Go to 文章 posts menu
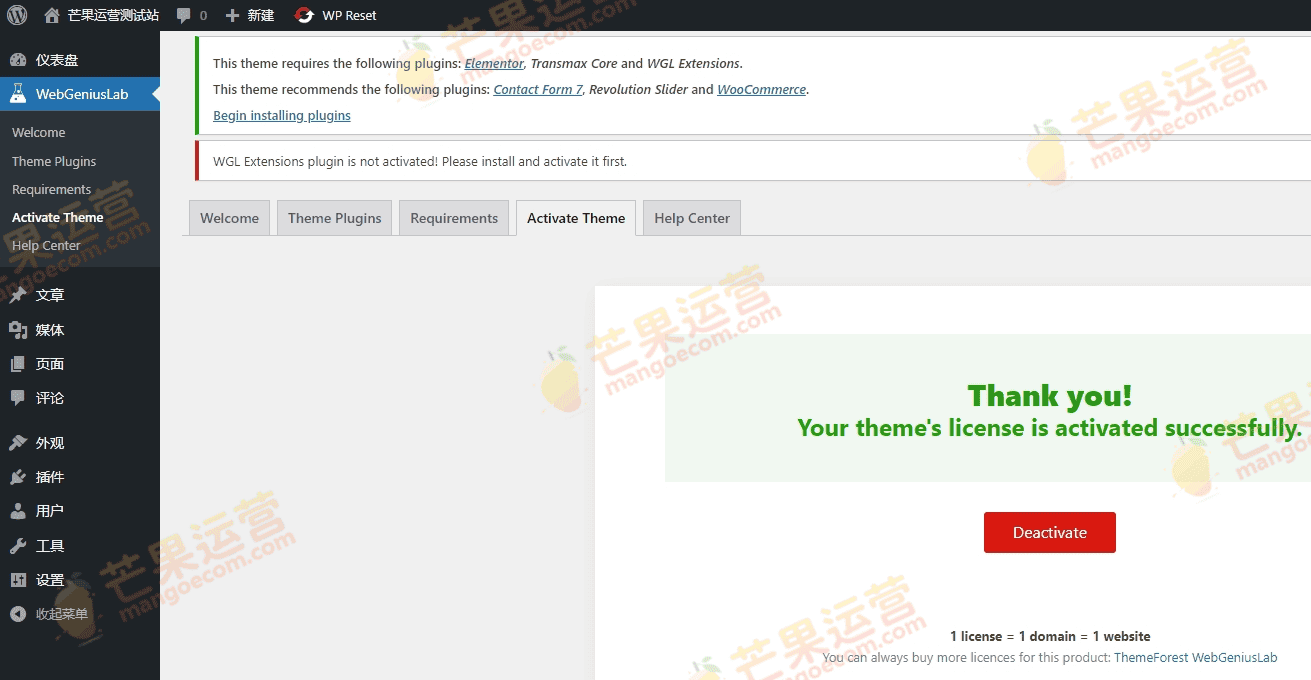Screen dimensions: 1311x680 50,295
